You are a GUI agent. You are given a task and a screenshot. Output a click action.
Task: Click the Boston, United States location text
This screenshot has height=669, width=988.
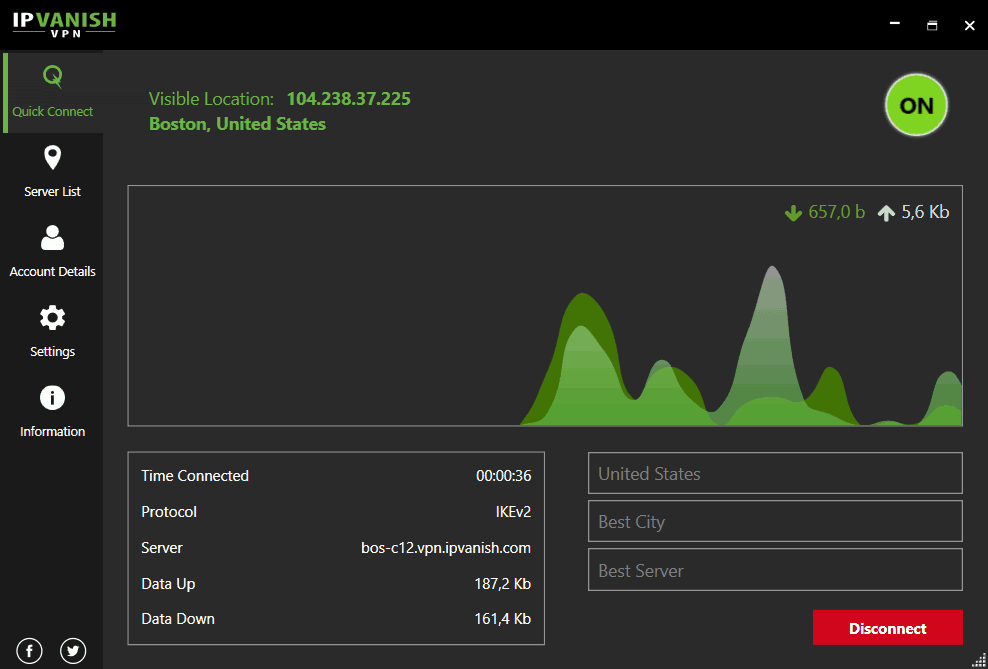[238, 123]
